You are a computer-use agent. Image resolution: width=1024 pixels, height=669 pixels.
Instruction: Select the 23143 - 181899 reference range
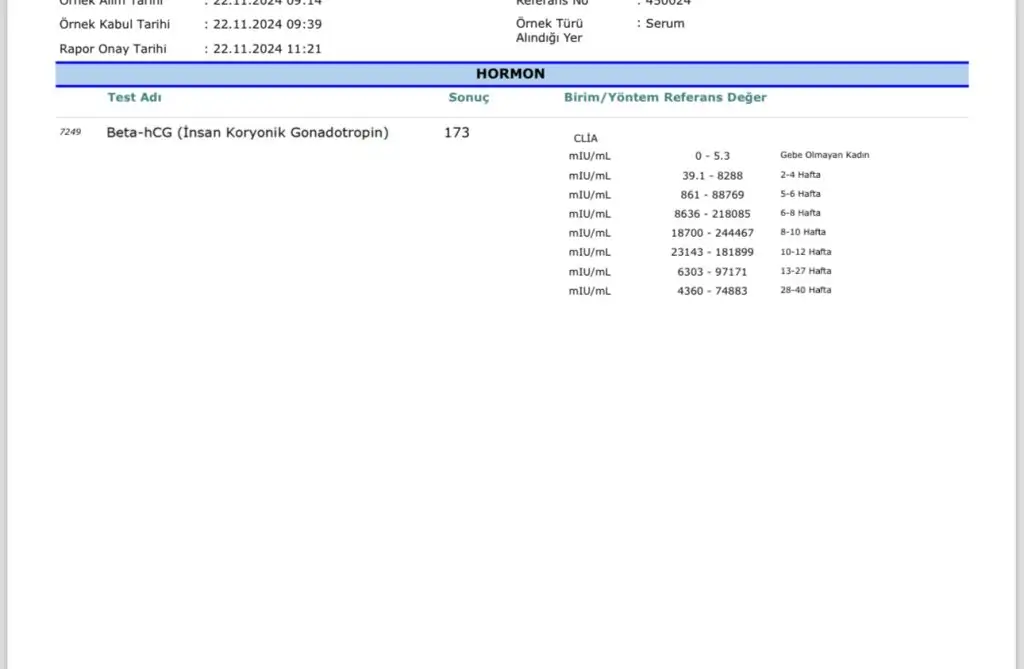tap(712, 252)
